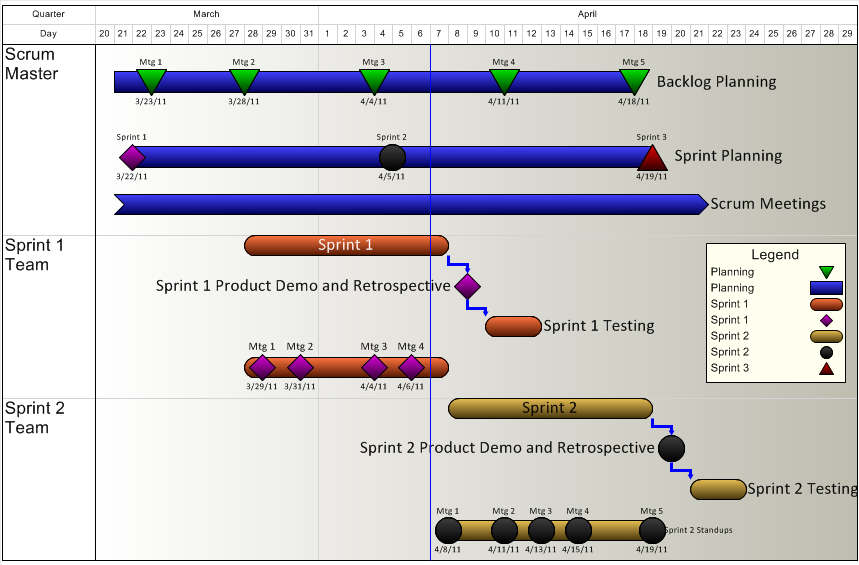
Task: Select the Mtg 3 purple diamond dated 4/4/11
Action: 374,367
